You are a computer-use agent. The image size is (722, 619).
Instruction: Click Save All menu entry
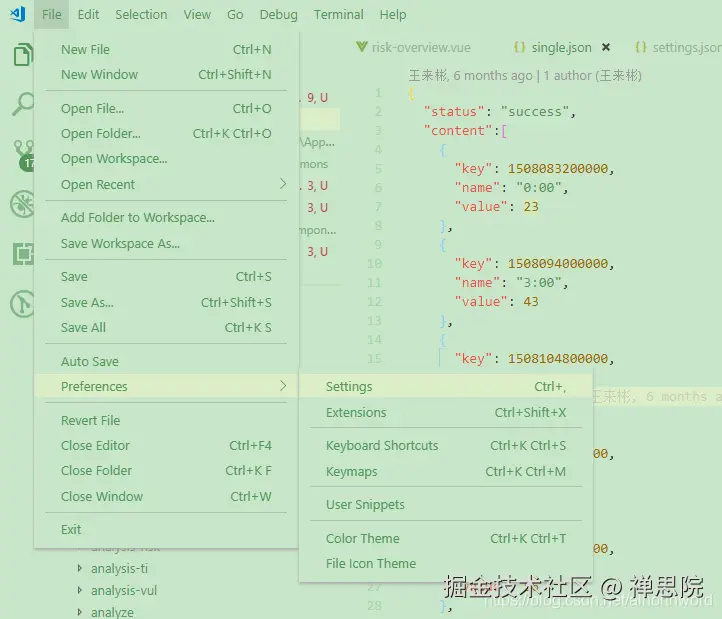(166, 327)
